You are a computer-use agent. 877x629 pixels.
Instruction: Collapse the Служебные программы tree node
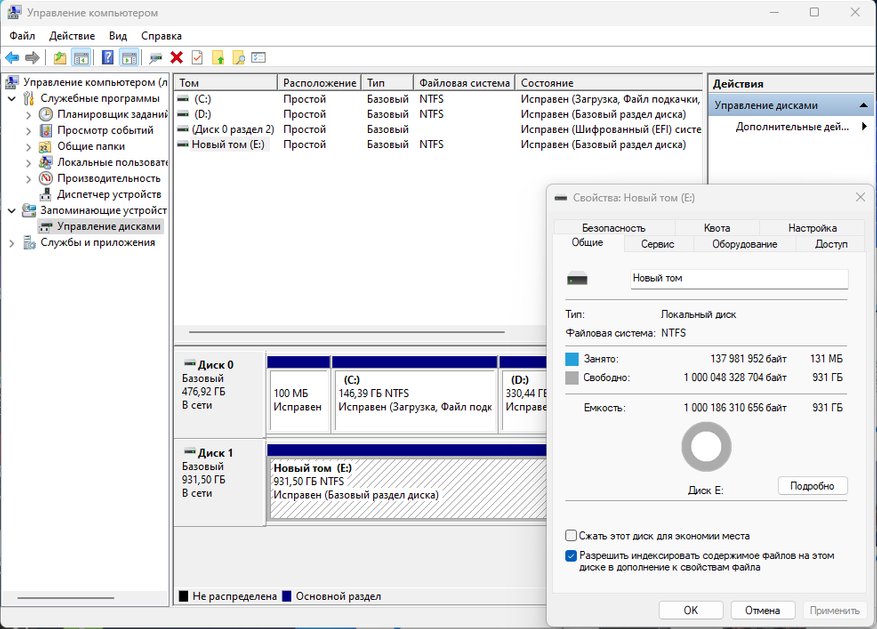click(x=11, y=98)
